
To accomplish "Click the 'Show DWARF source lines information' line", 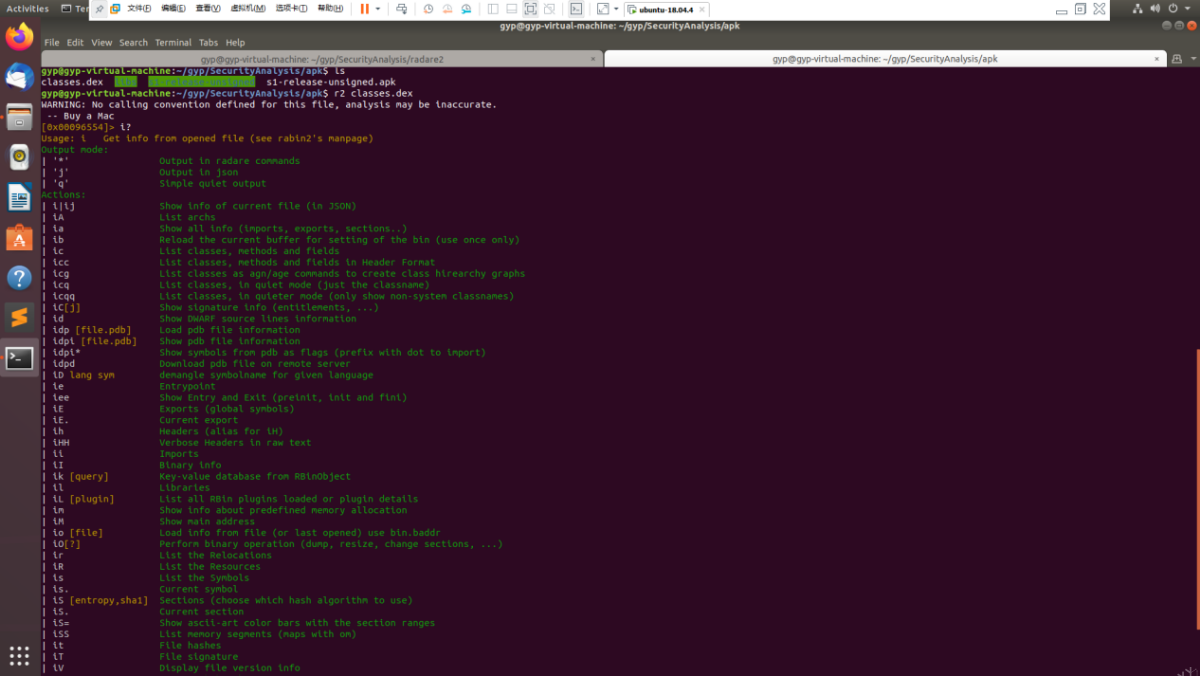I will [257, 319].
